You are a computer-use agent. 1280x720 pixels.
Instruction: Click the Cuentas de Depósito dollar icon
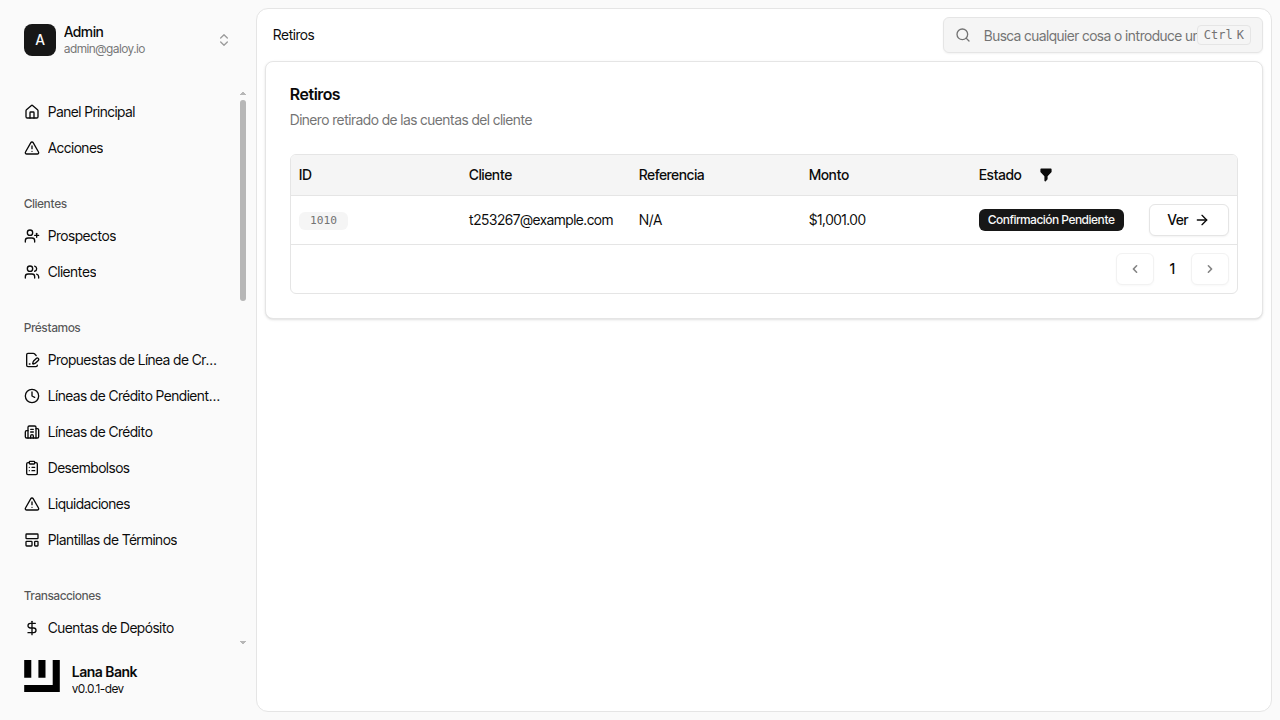click(x=32, y=628)
